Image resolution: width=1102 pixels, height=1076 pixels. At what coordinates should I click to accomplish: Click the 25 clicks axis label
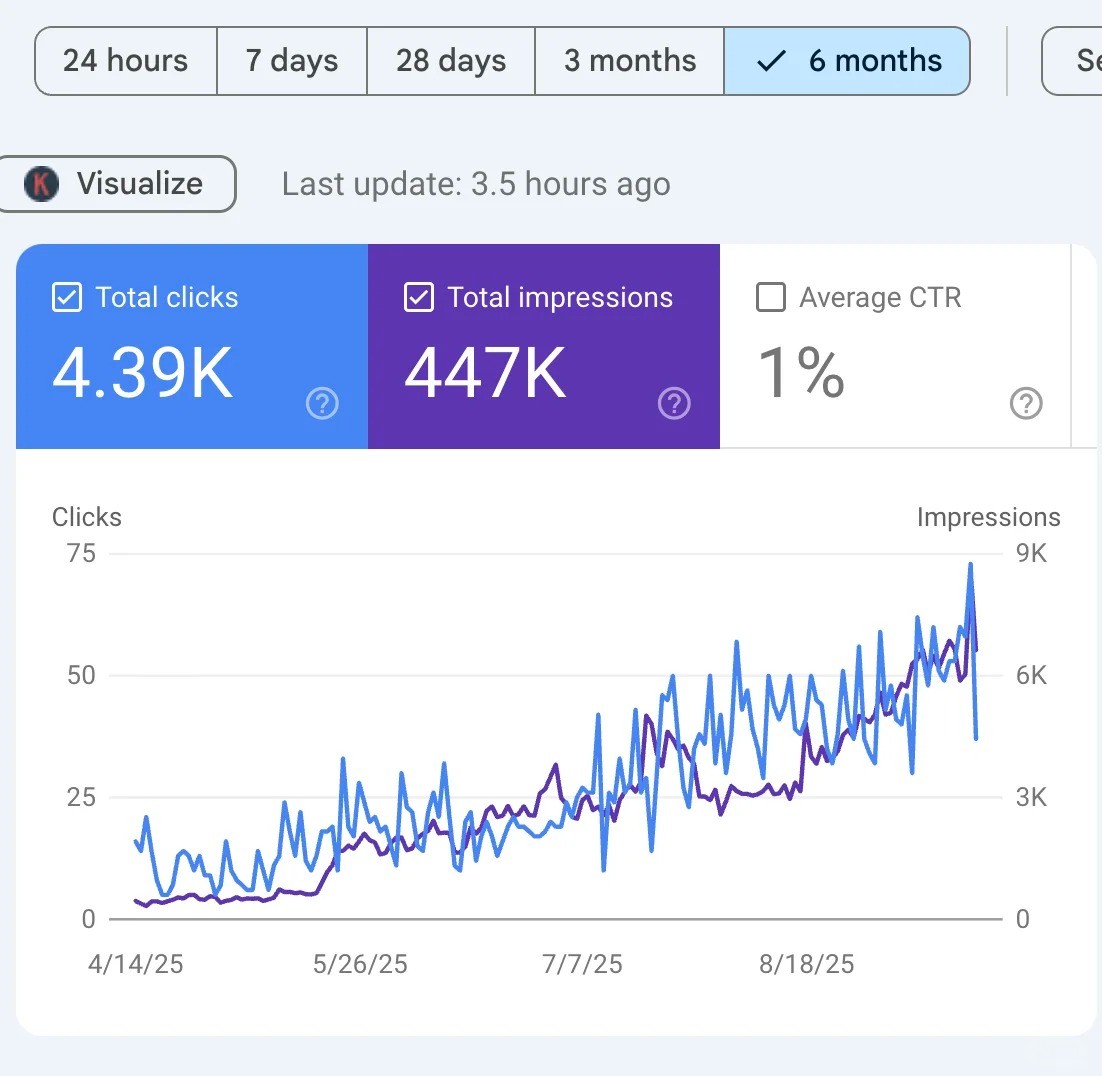(82, 798)
